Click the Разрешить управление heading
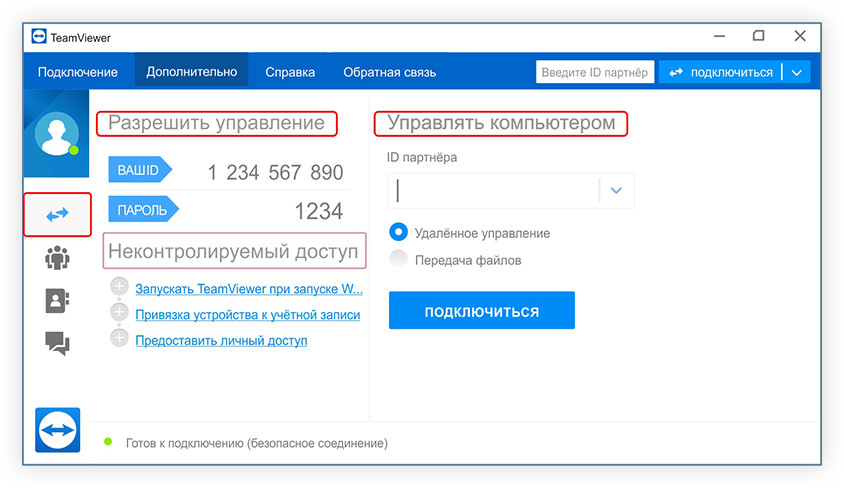The height and width of the screenshot is (488, 844). 216,123
